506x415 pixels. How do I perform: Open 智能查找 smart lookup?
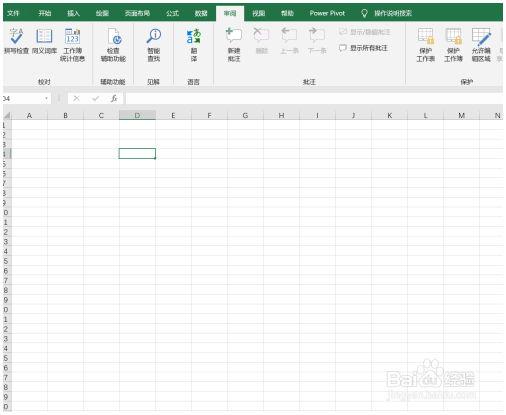[154, 45]
